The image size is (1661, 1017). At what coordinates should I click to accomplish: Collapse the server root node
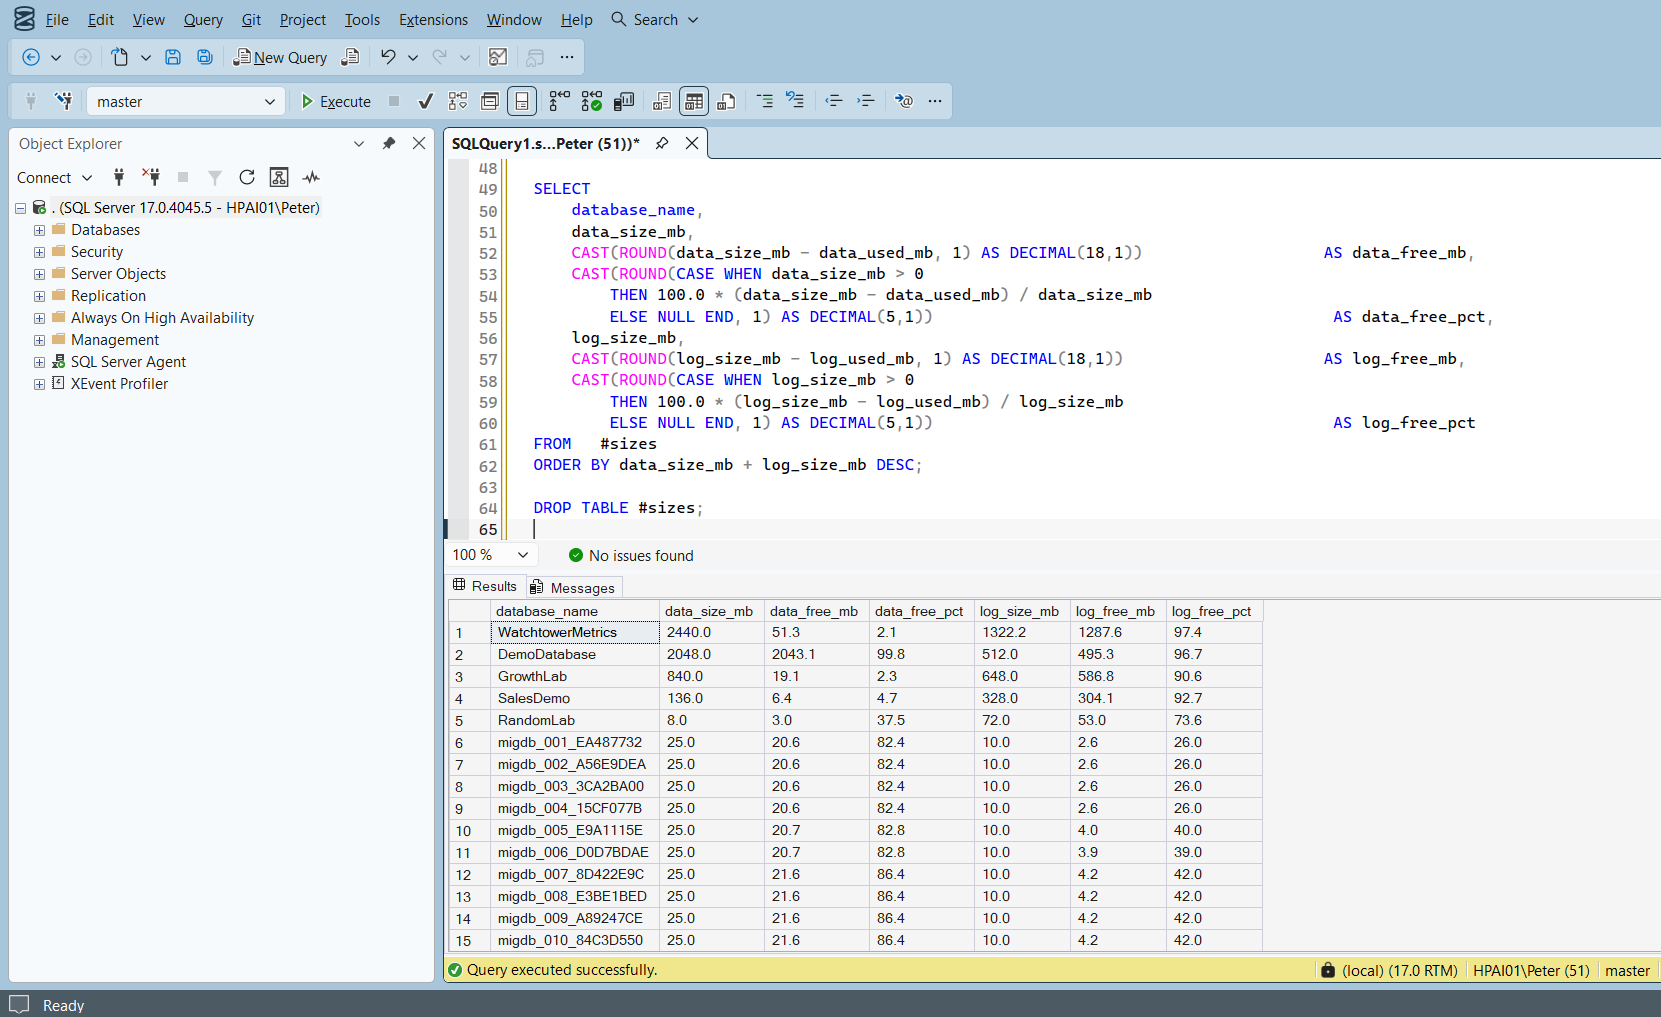click(x=20, y=208)
